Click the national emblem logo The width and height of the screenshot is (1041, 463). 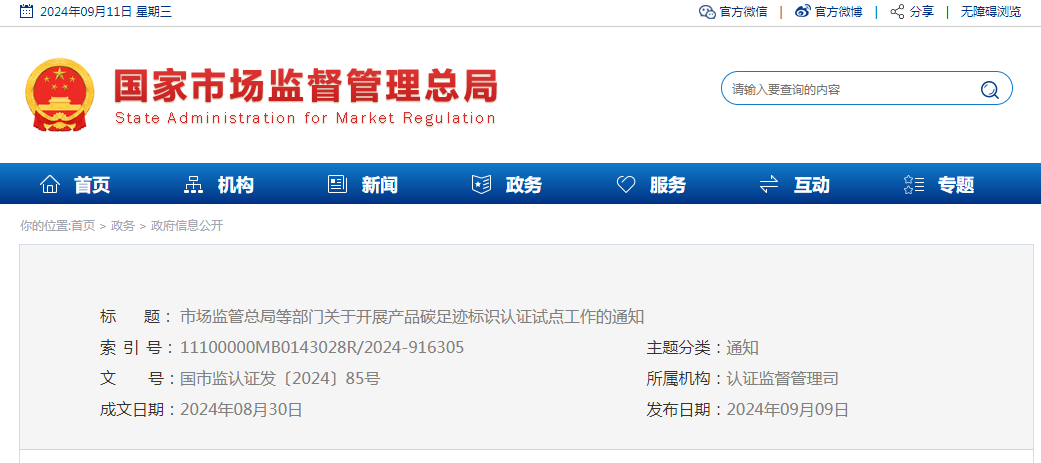59,94
